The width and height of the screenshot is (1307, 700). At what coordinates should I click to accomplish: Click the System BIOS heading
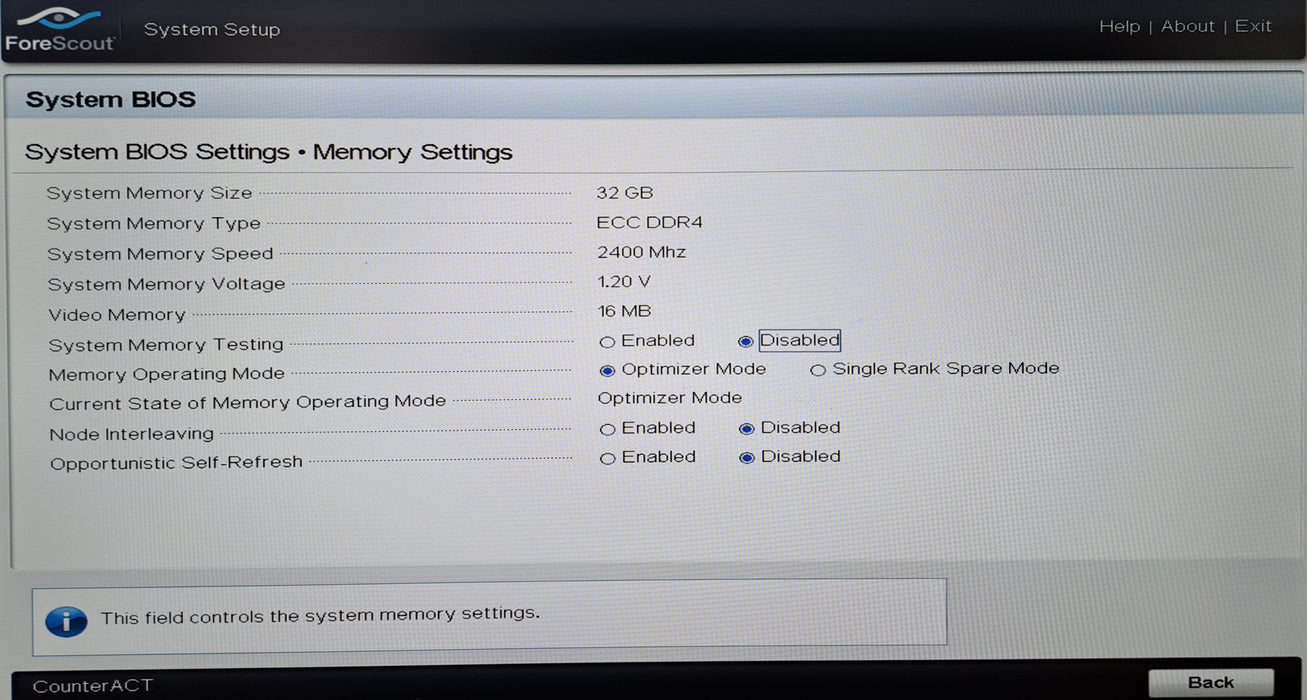111,100
